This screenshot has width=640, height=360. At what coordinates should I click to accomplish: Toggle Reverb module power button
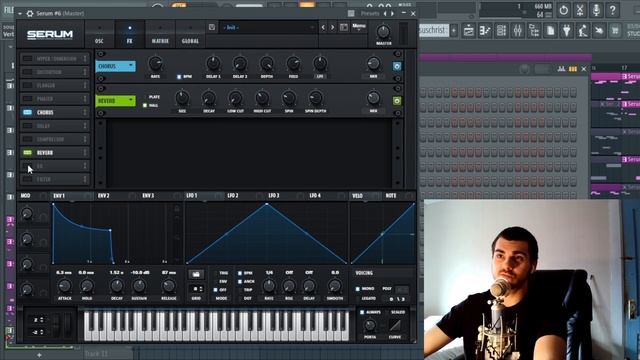tap(397, 101)
